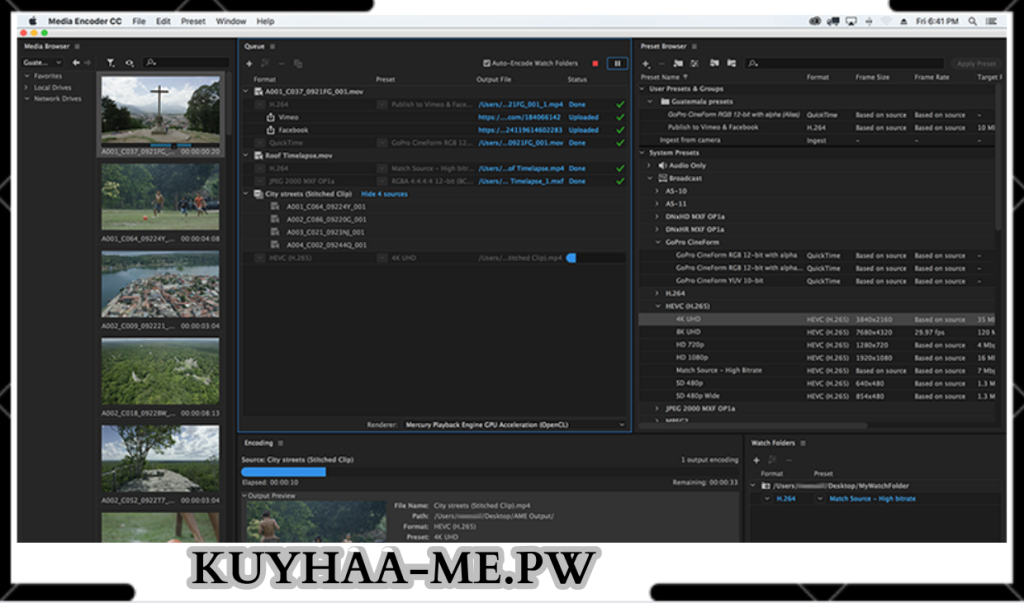Open the Preset menu
Screen dimensions: 1024x603
pyautogui.click(x=193, y=22)
